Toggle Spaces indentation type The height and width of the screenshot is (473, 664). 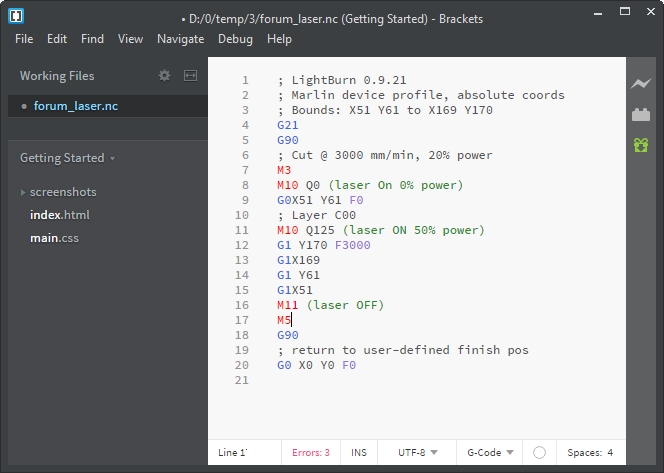(584, 452)
